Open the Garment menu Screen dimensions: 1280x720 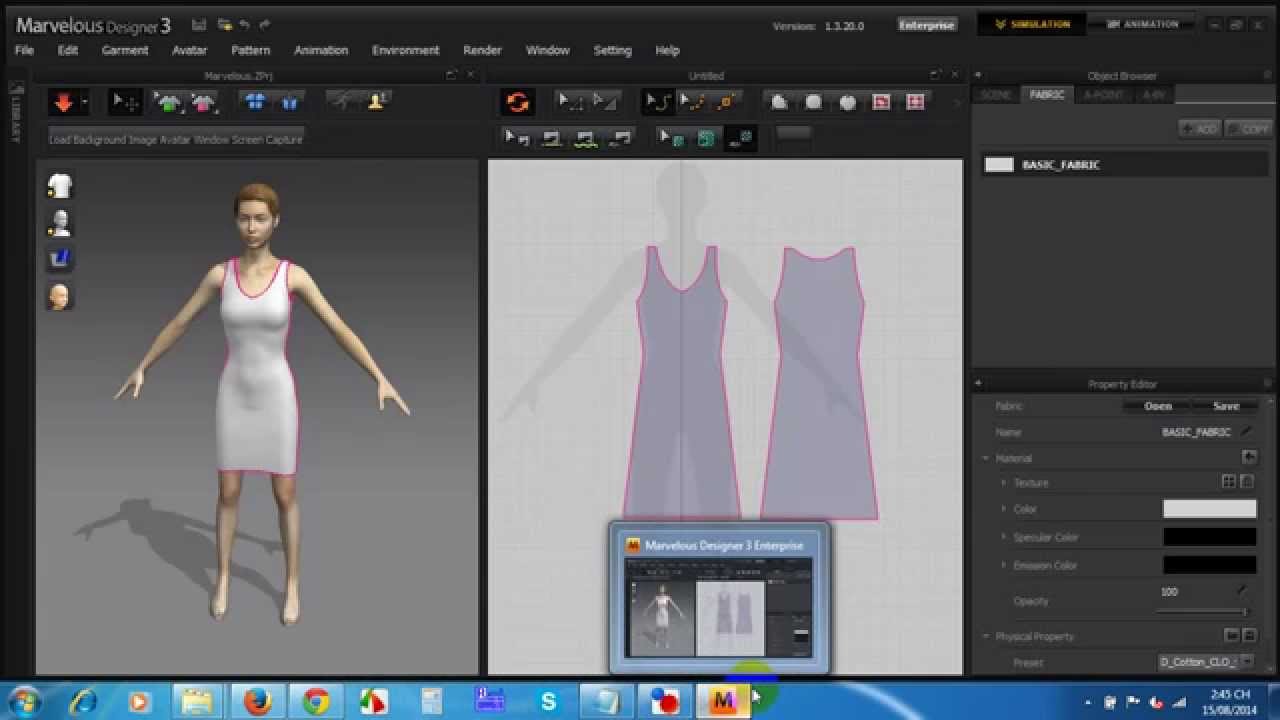125,50
